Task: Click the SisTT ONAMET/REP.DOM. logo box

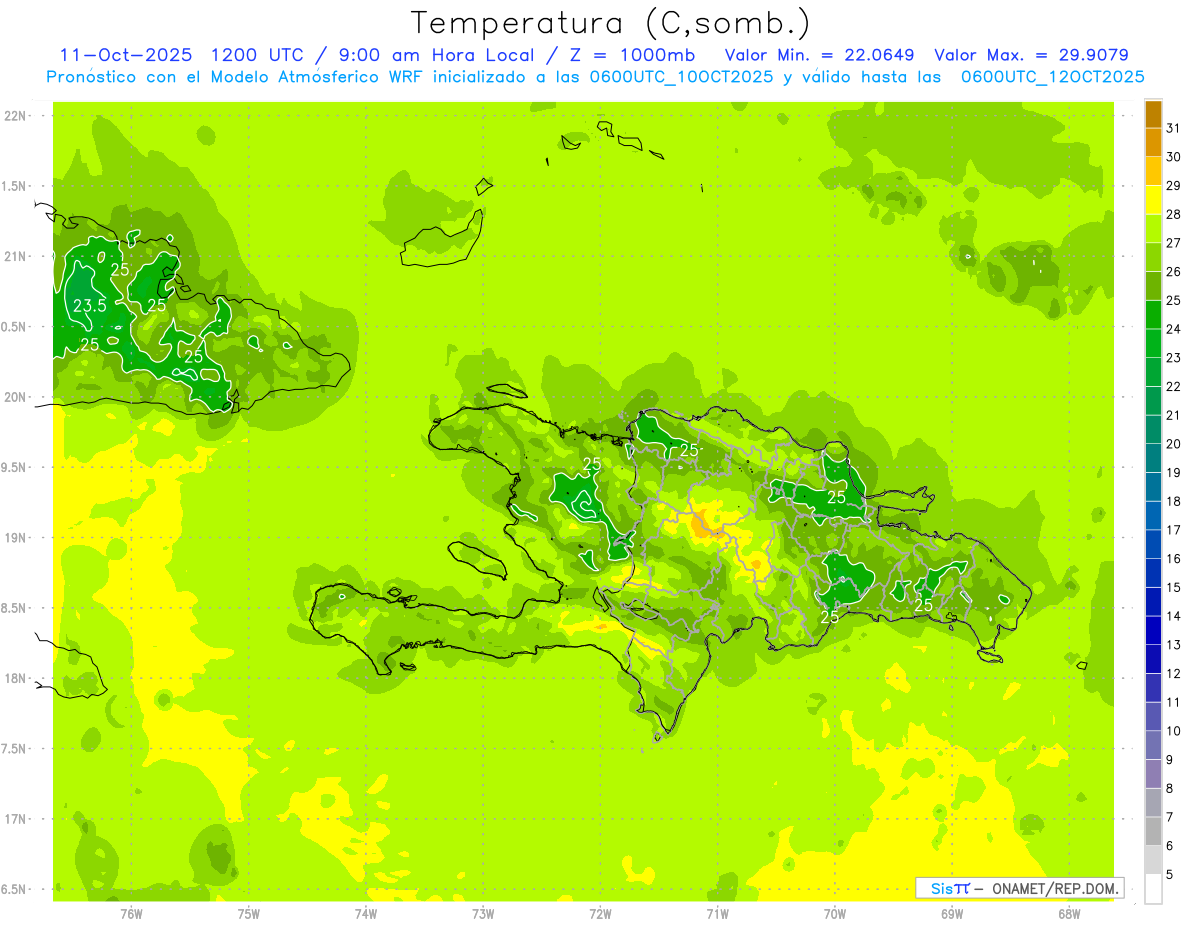Action: click(x=1019, y=888)
